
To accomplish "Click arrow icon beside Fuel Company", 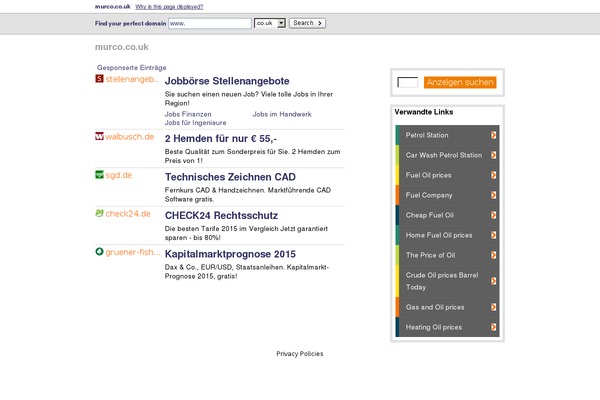I will coord(493,195).
